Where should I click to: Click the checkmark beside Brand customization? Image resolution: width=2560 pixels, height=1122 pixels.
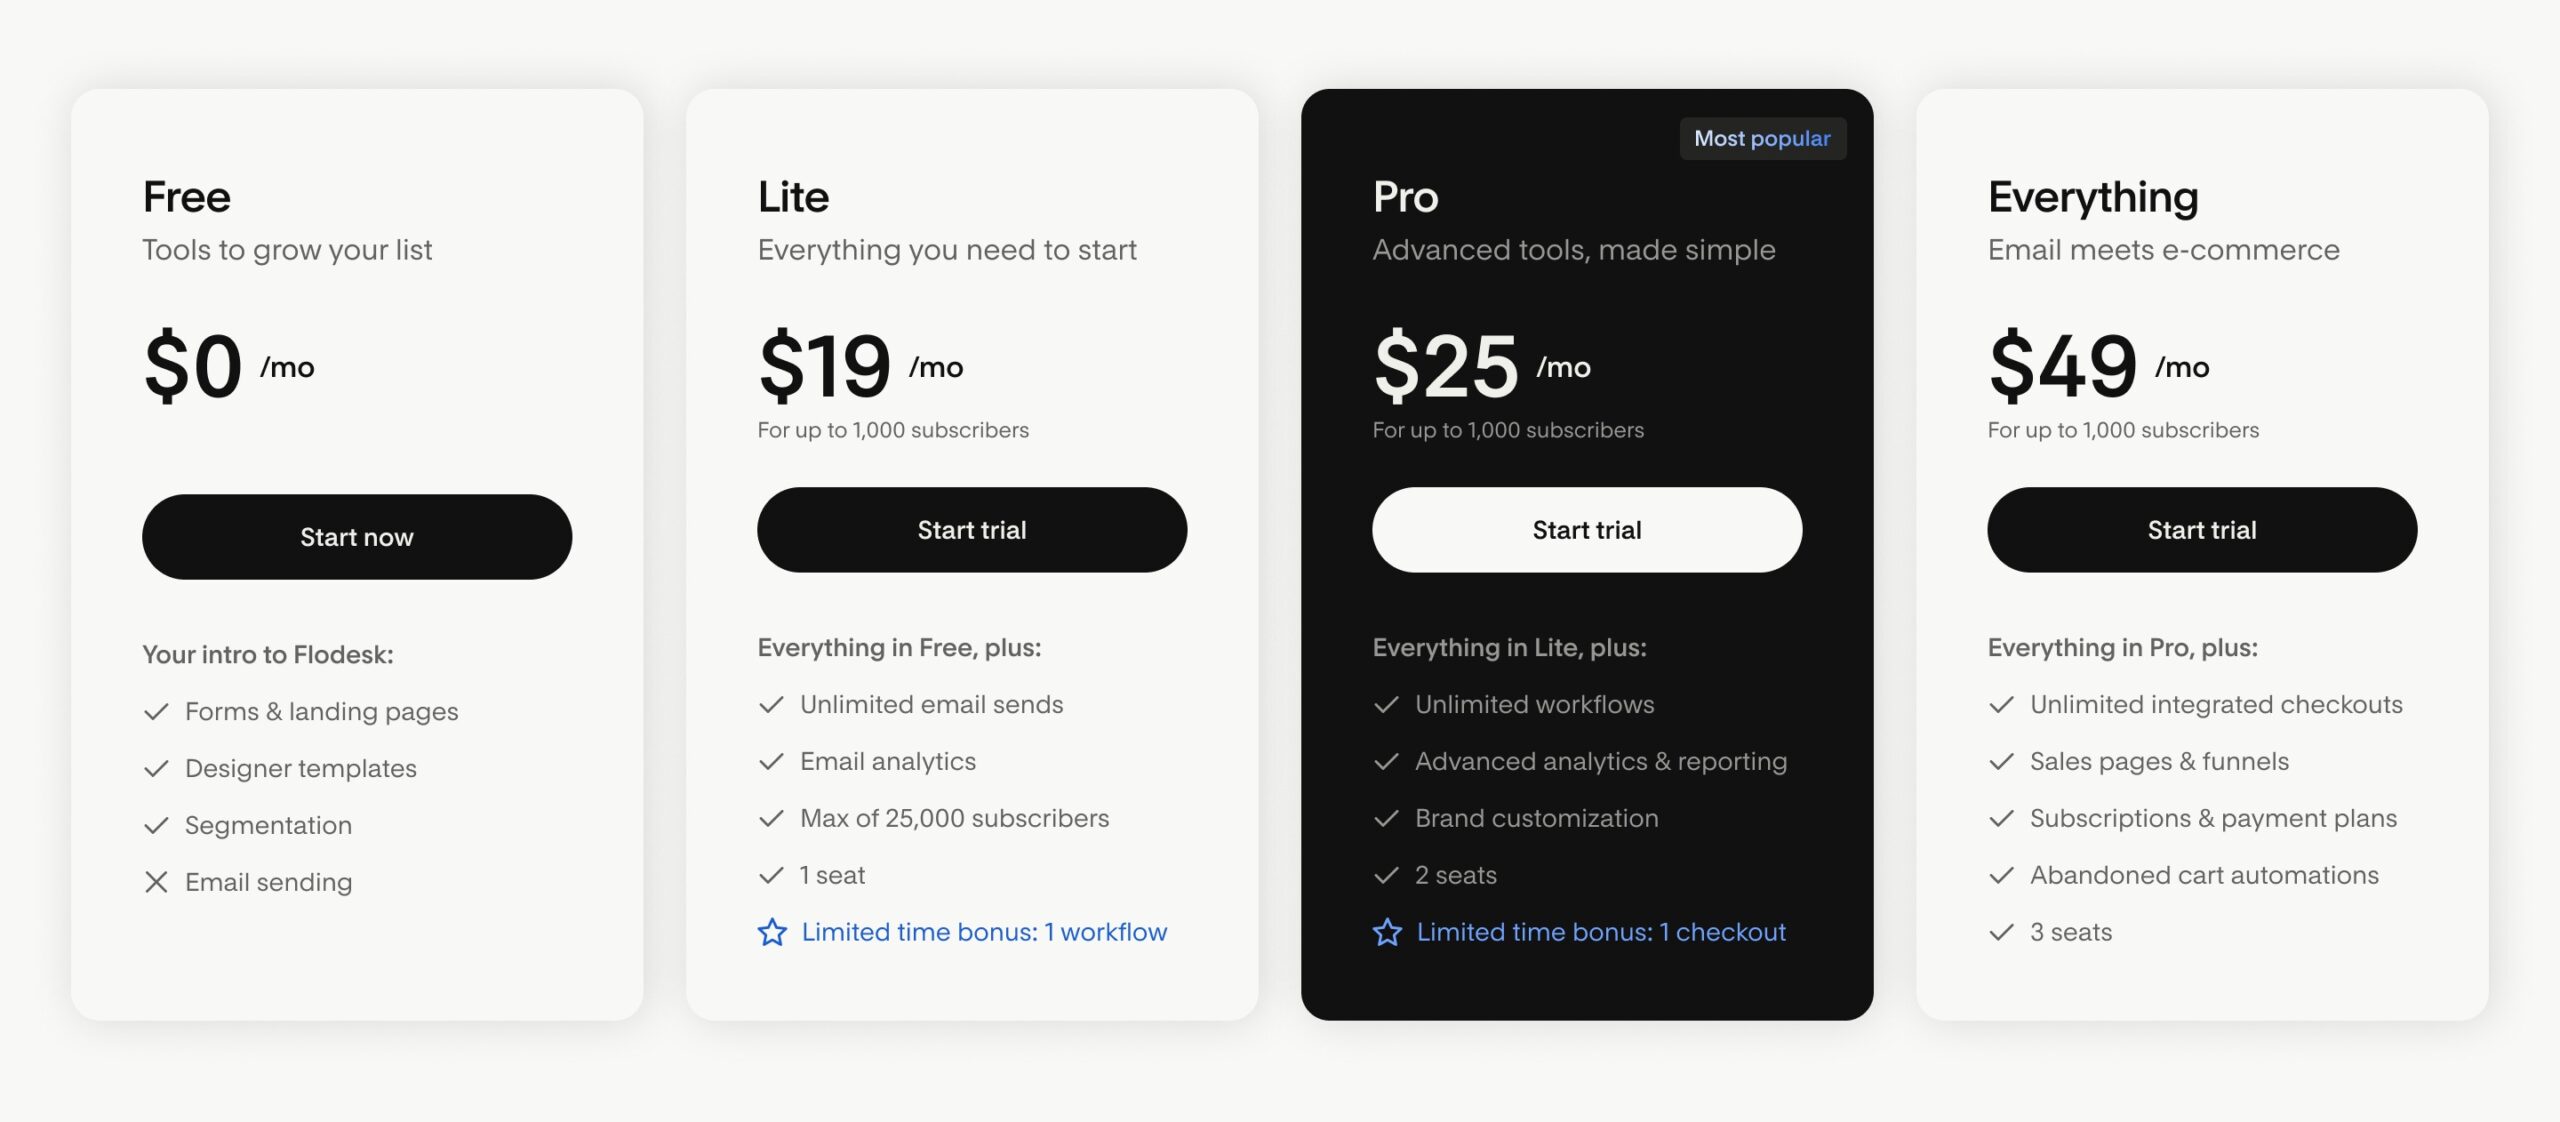click(1386, 818)
